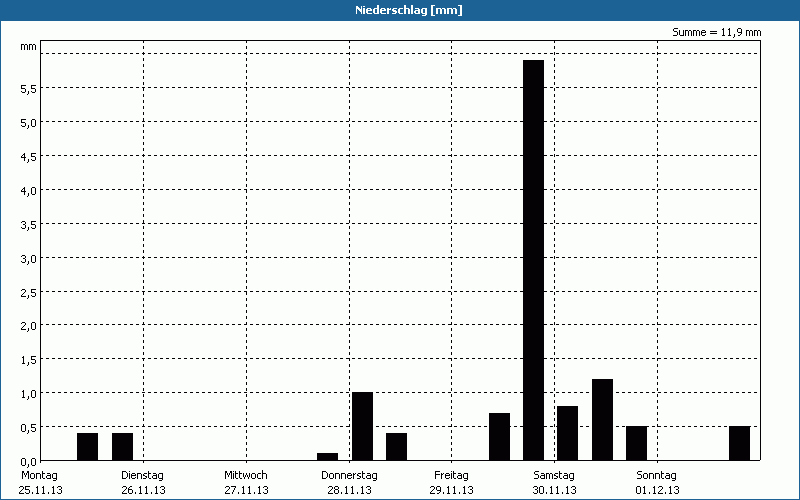
Task: Click the Niederschlag [mm] chart title
Action: click(409, 10)
